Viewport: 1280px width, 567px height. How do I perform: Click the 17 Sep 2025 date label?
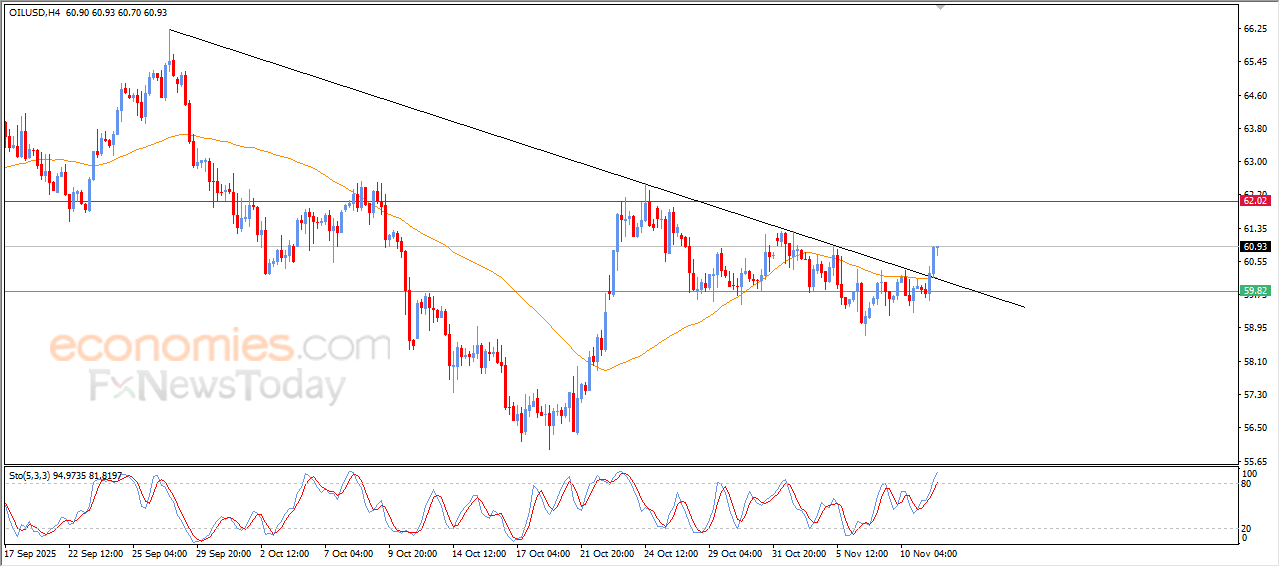pos(31,552)
